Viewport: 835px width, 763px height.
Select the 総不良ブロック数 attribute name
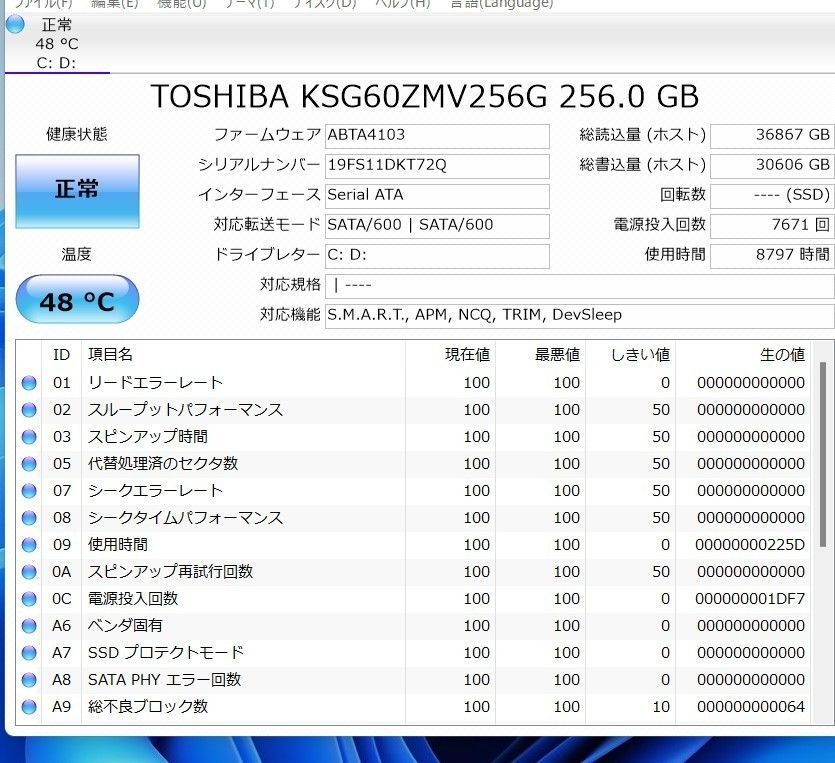pyautogui.click(x=148, y=707)
